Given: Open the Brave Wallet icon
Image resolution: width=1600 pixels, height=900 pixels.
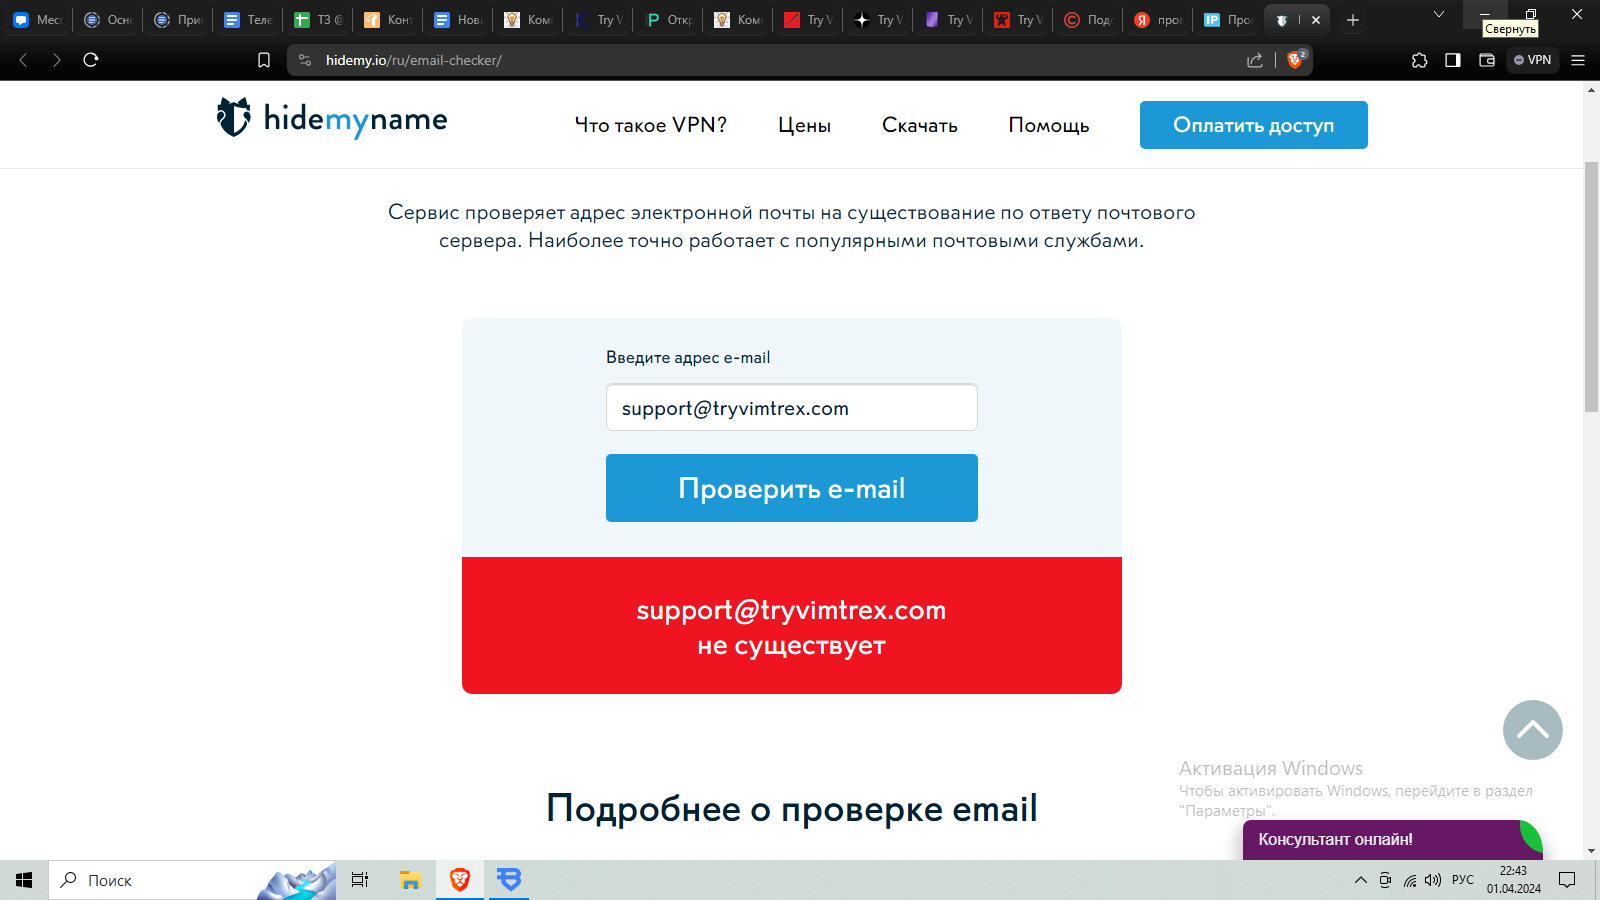Looking at the screenshot, I should tap(1487, 60).
